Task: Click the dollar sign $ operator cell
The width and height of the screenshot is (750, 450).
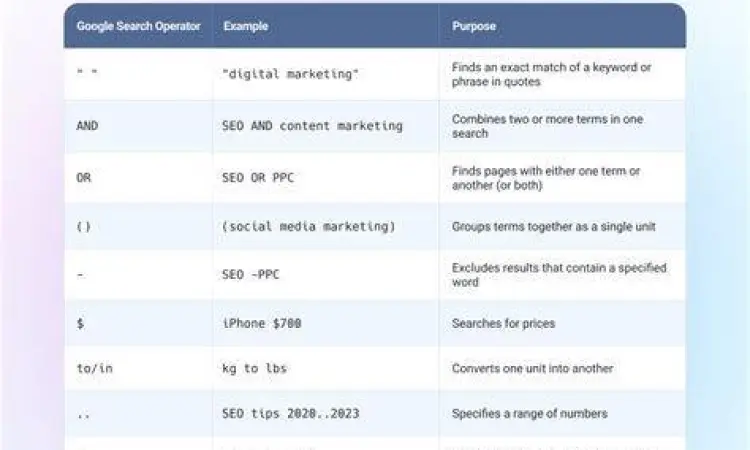Action: pyautogui.click(x=80, y=323)
